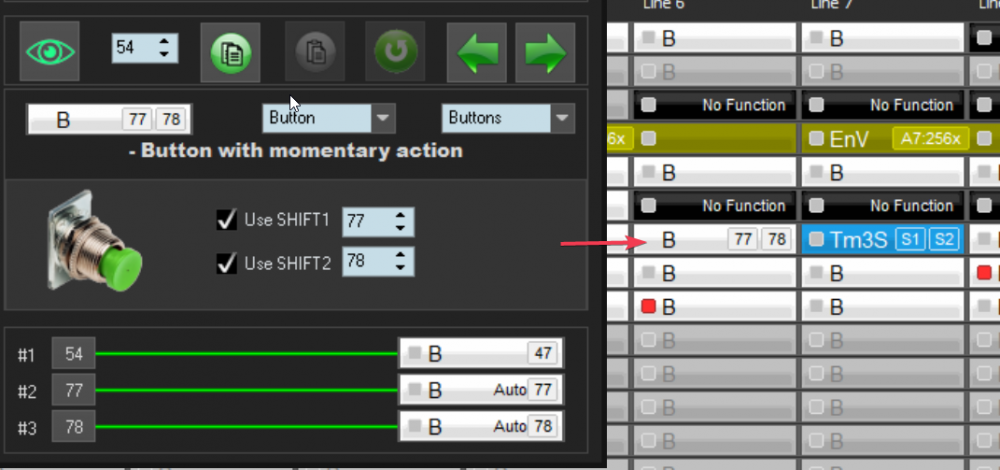Viewport: 1000px width, 470px height.
Task: Click the green copy settings icon
Action: pyautogui.click(x=230, y=51)
